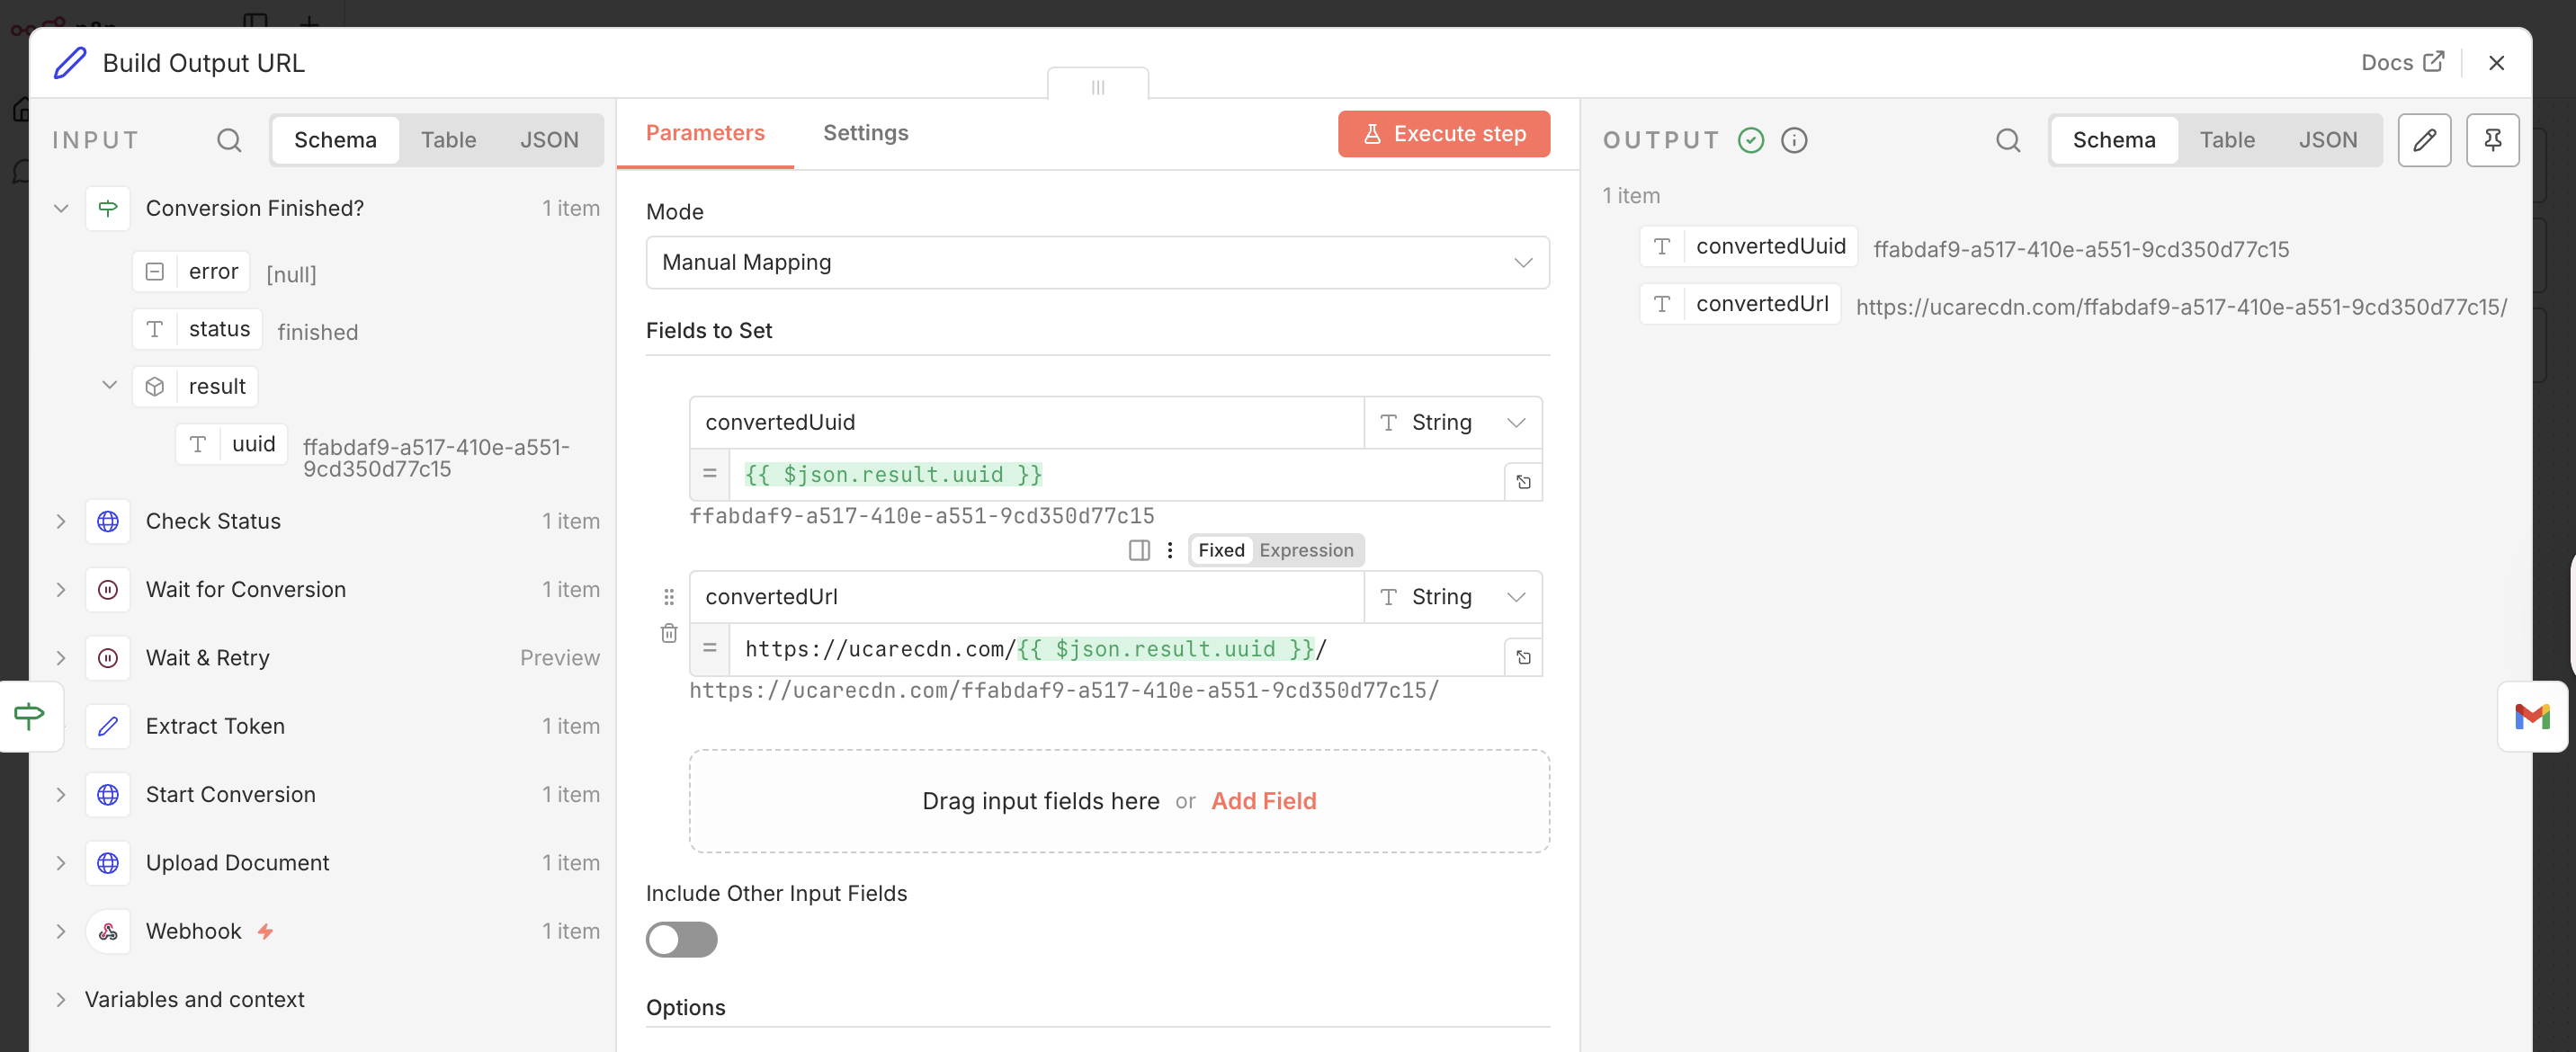The width and height of the screenshot is (2576, 1052).
Task: Click the convertedUrl pill in output
Action: [x=1739, y=304]
